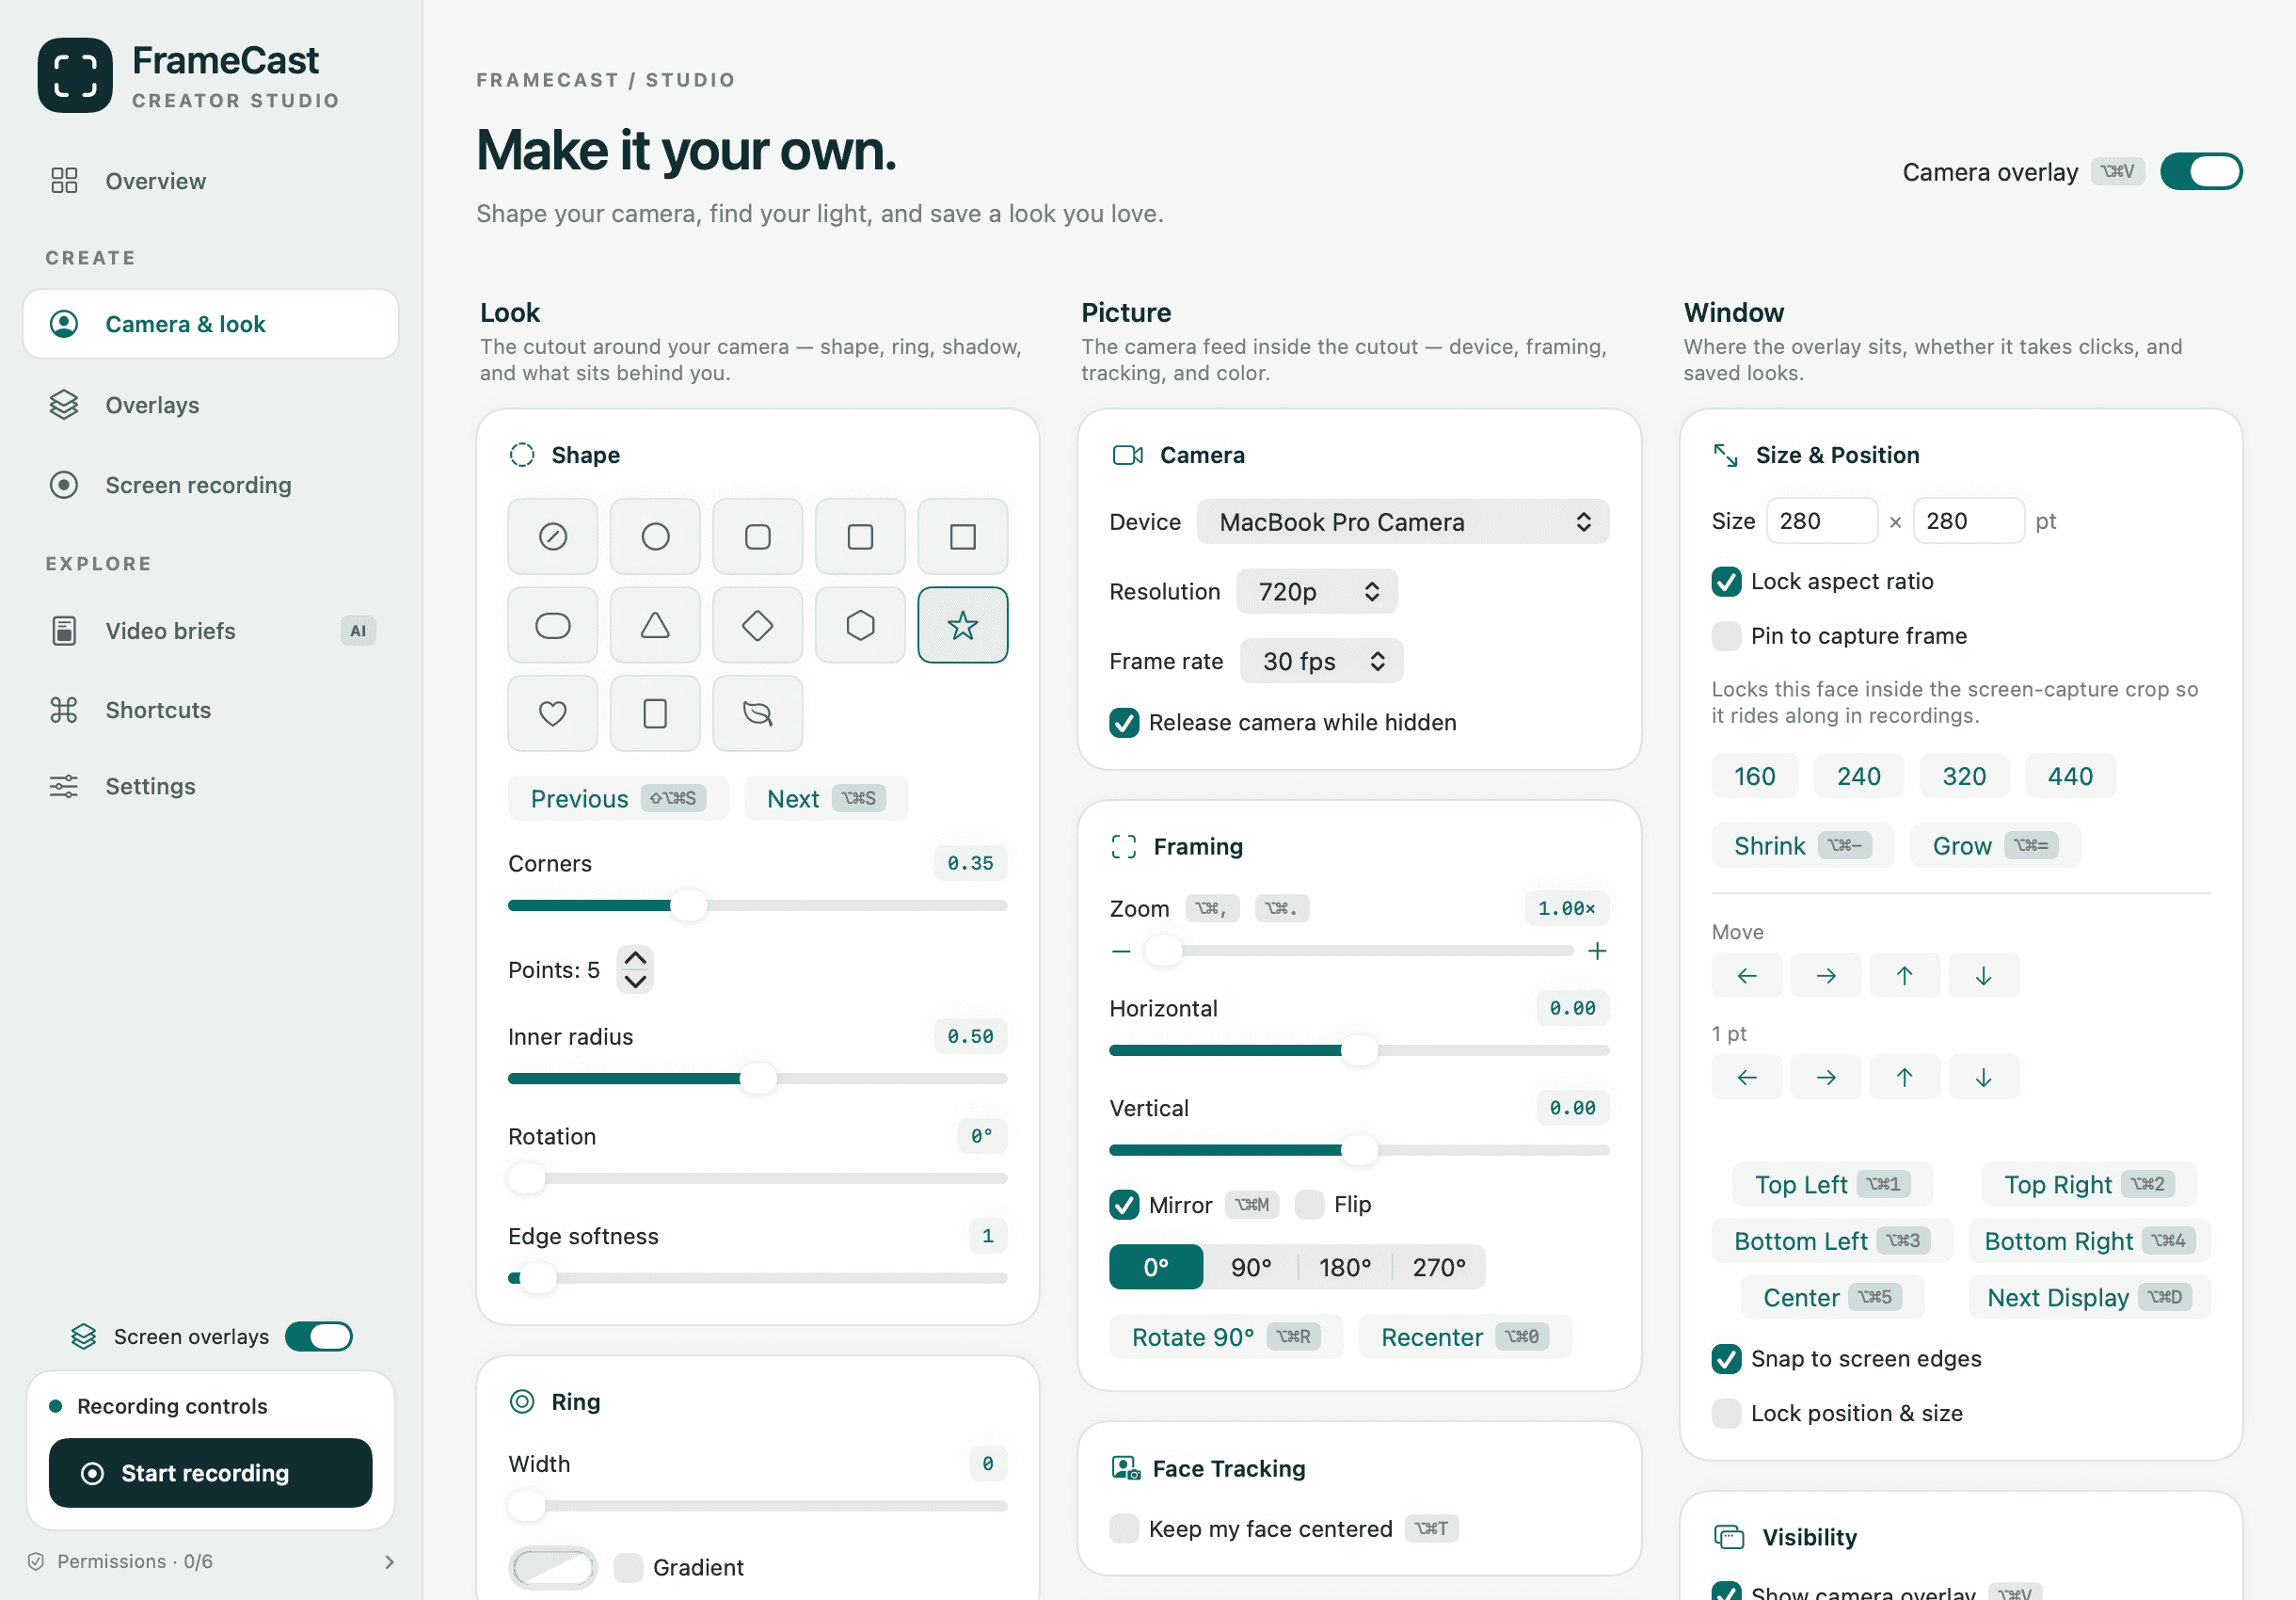
Task: Open Shortcuts page
Action: click(210, 710)
